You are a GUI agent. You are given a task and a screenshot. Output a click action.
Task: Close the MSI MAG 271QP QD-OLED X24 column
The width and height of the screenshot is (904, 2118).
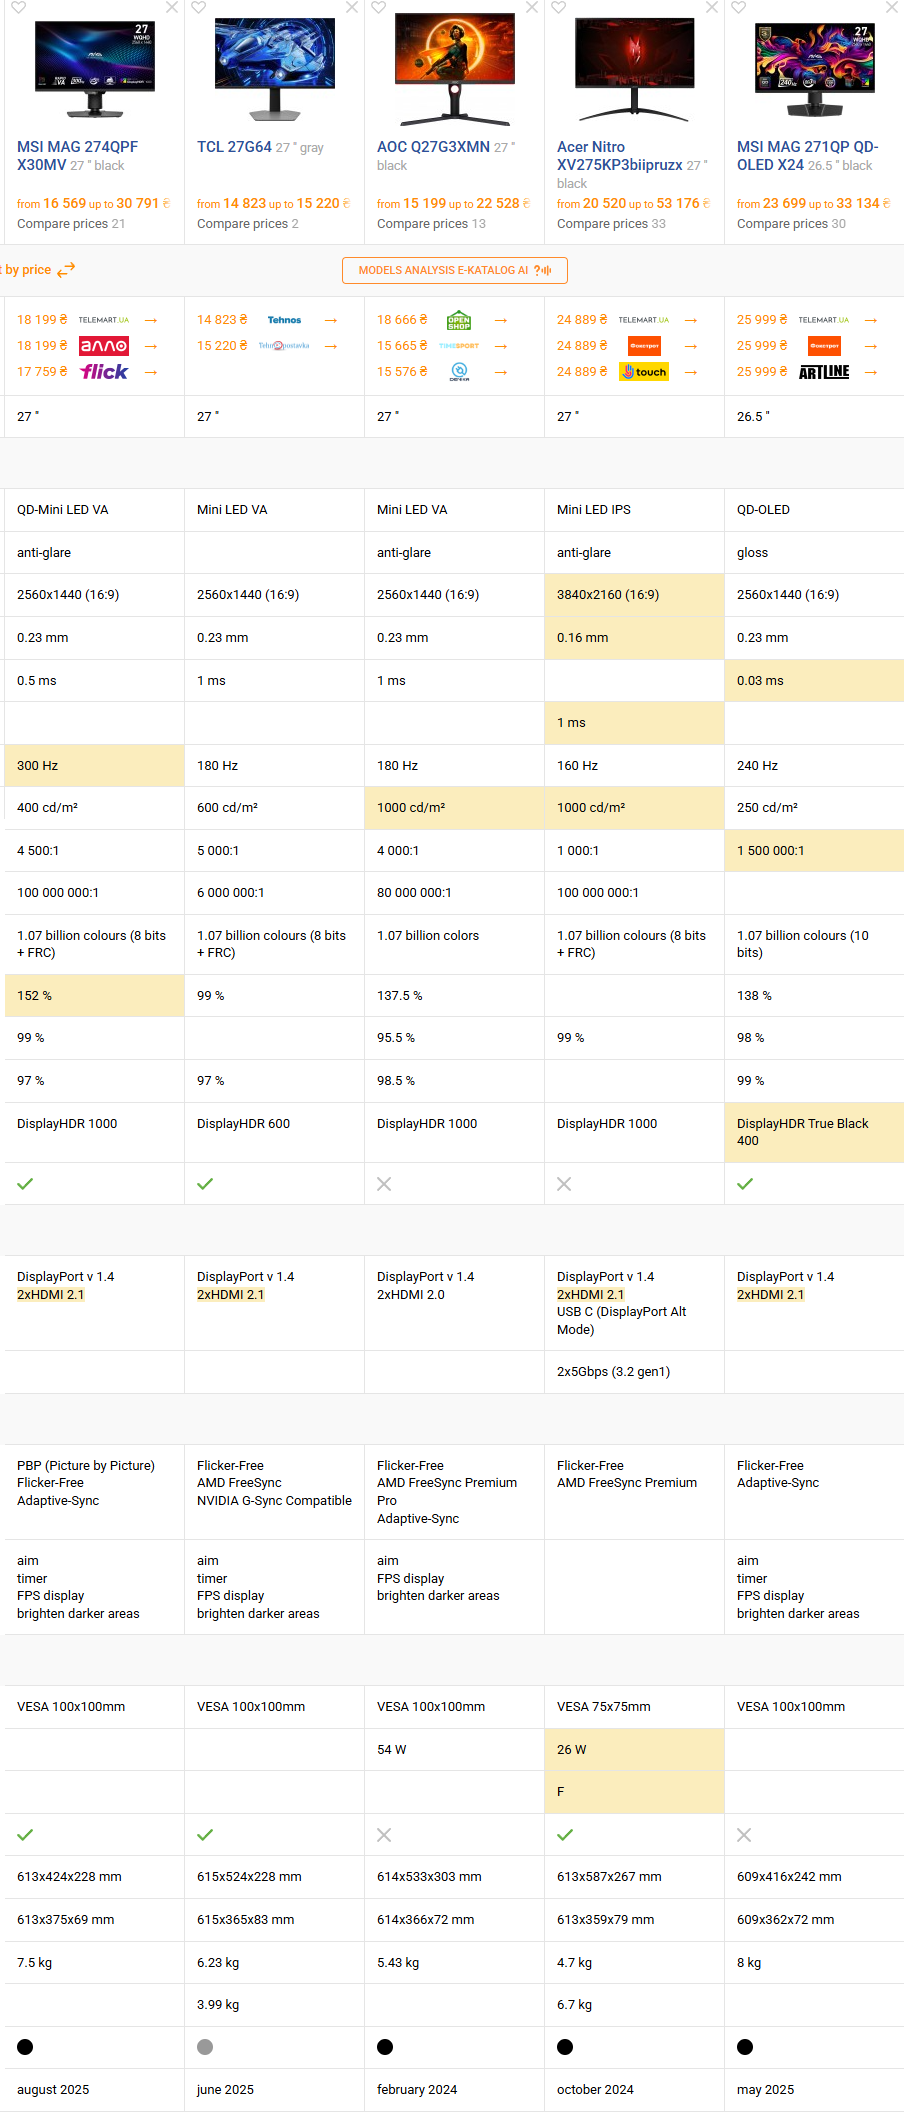(x=892, y=7)
